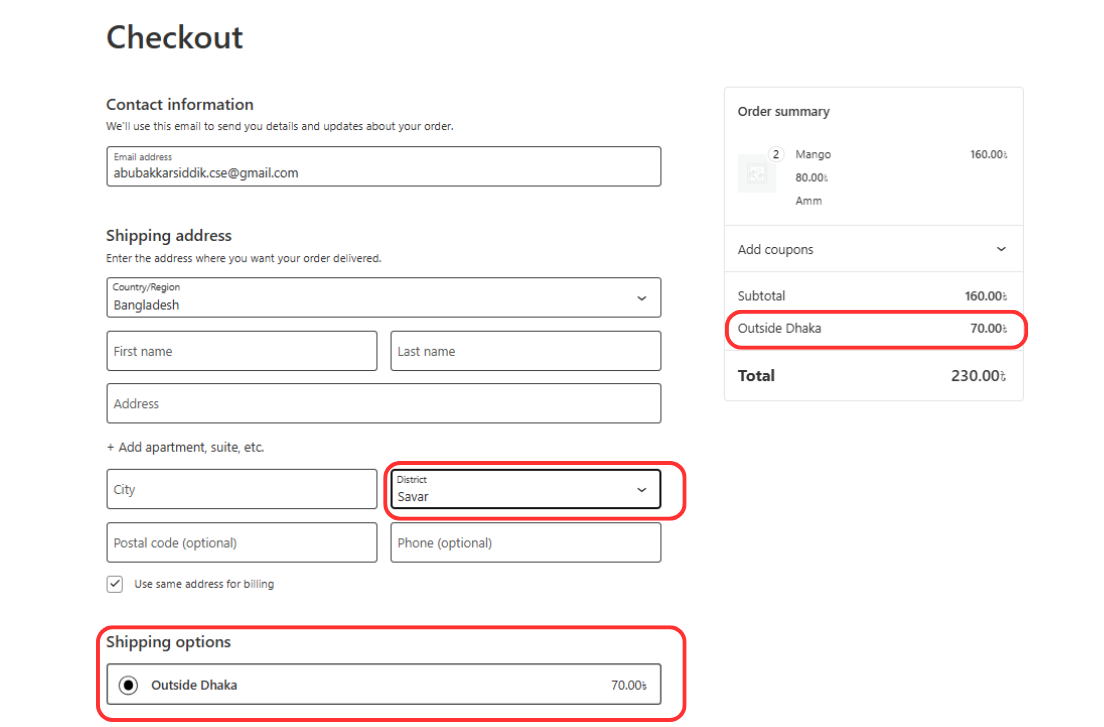Click the quantity badge on Mango item

point(775,154)
